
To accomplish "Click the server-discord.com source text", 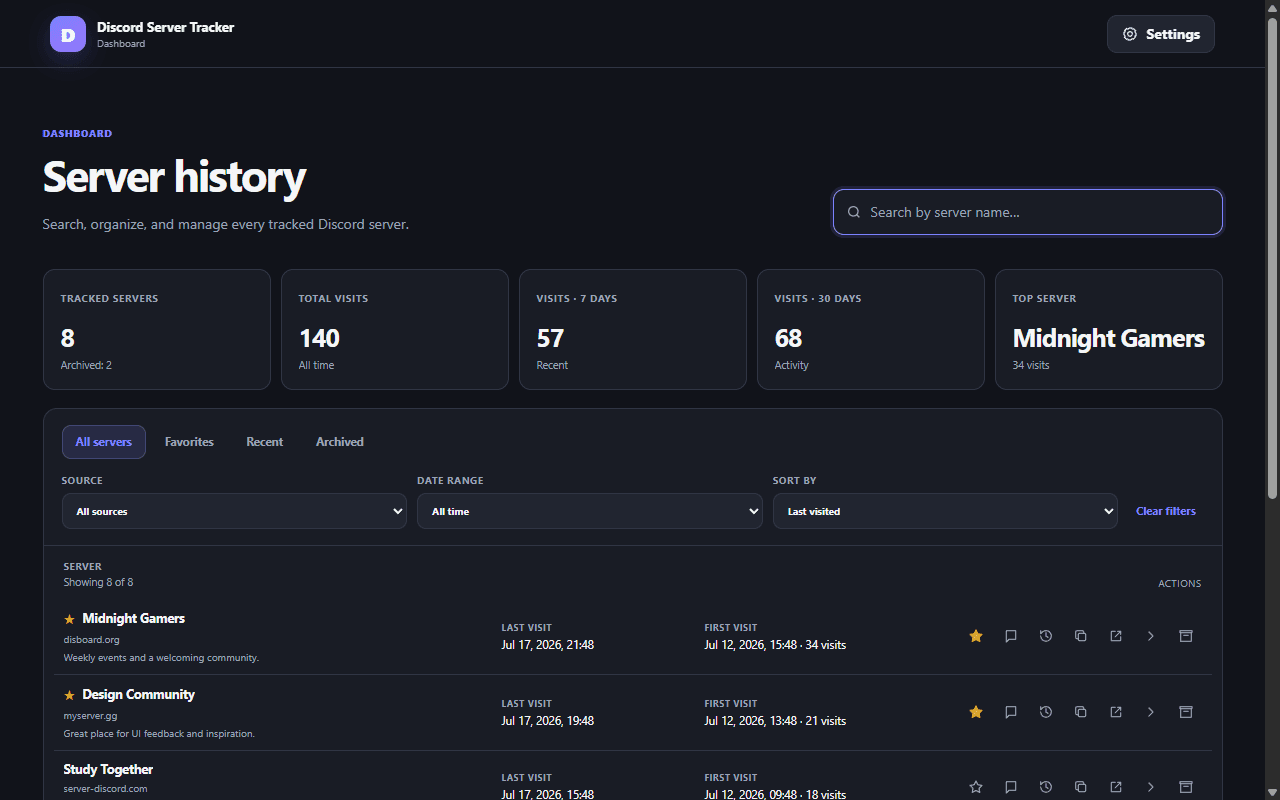I will [105, 789].
